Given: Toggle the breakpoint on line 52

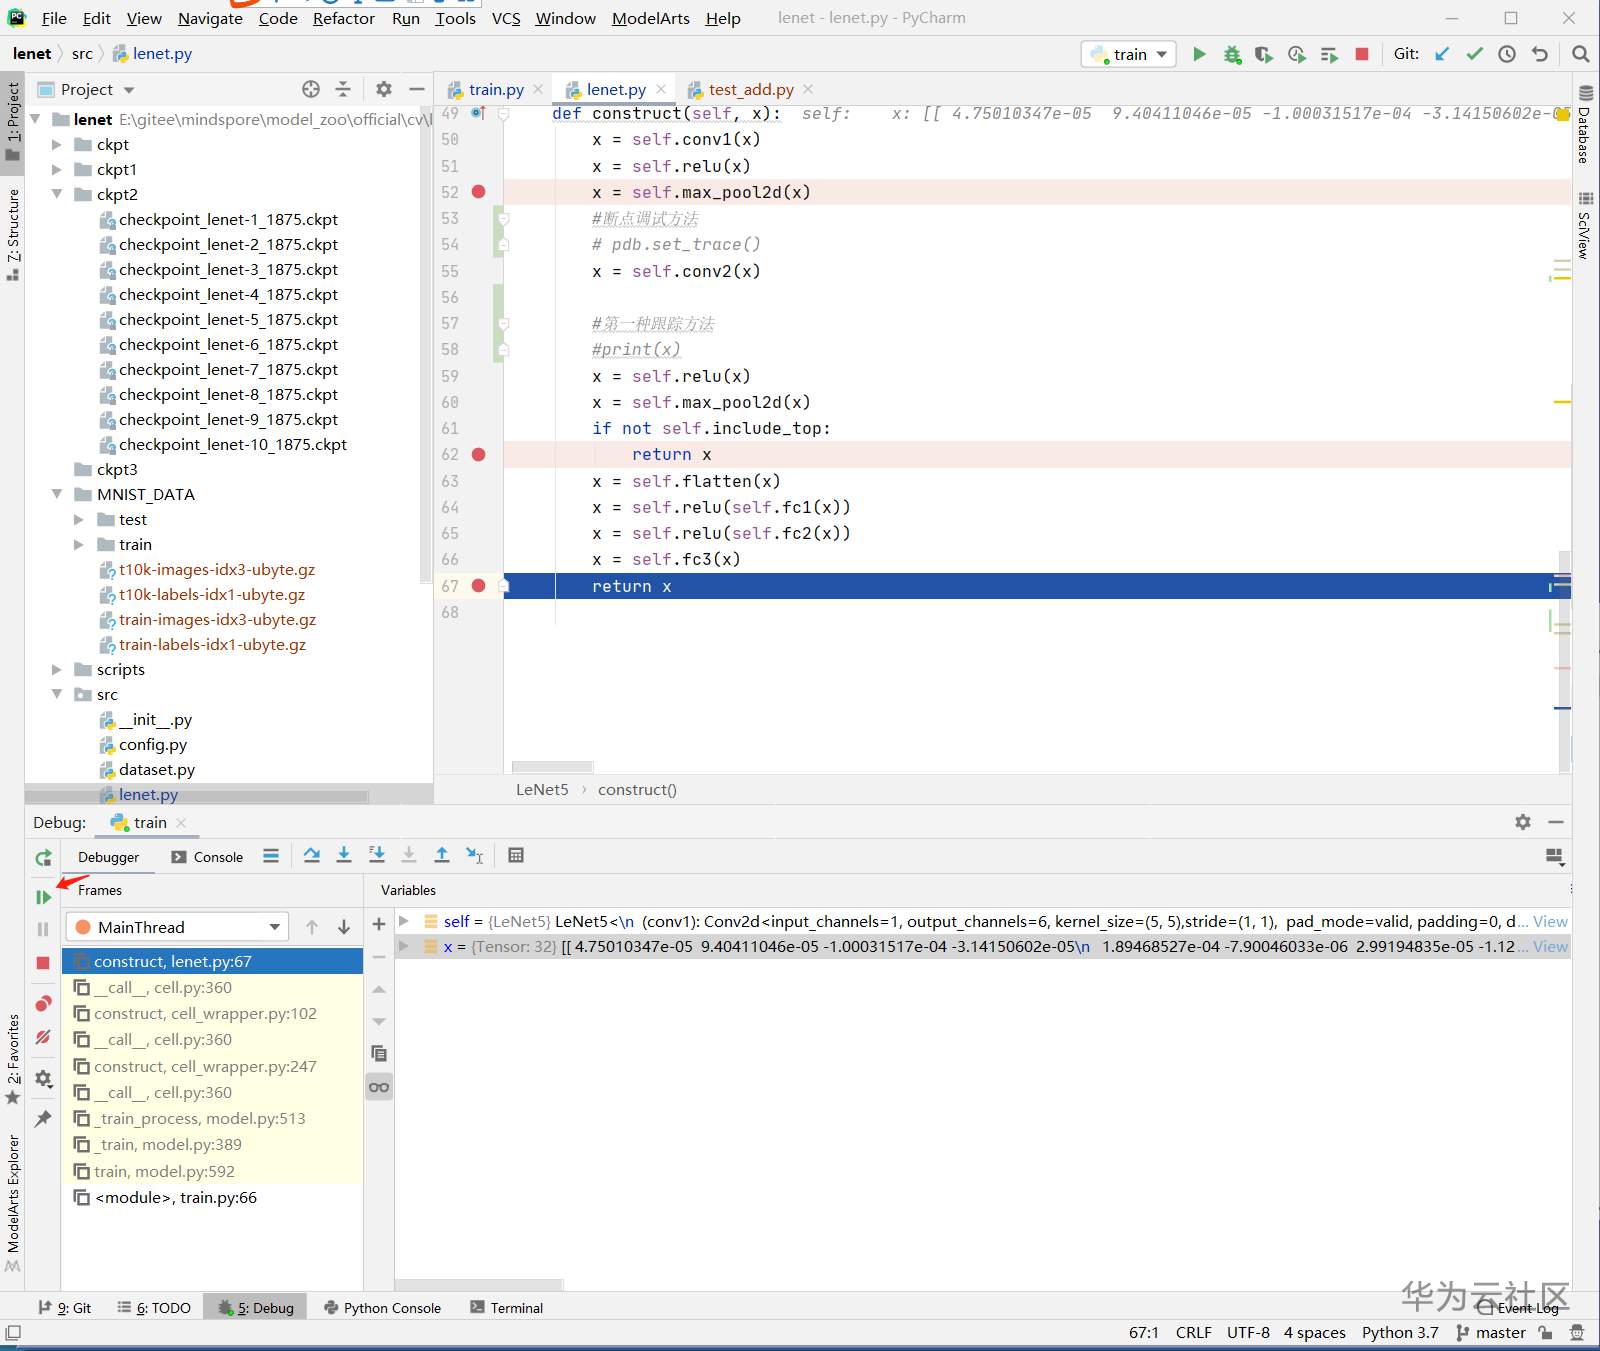Looking at the screenshot, I should click(x=479, y=192).
